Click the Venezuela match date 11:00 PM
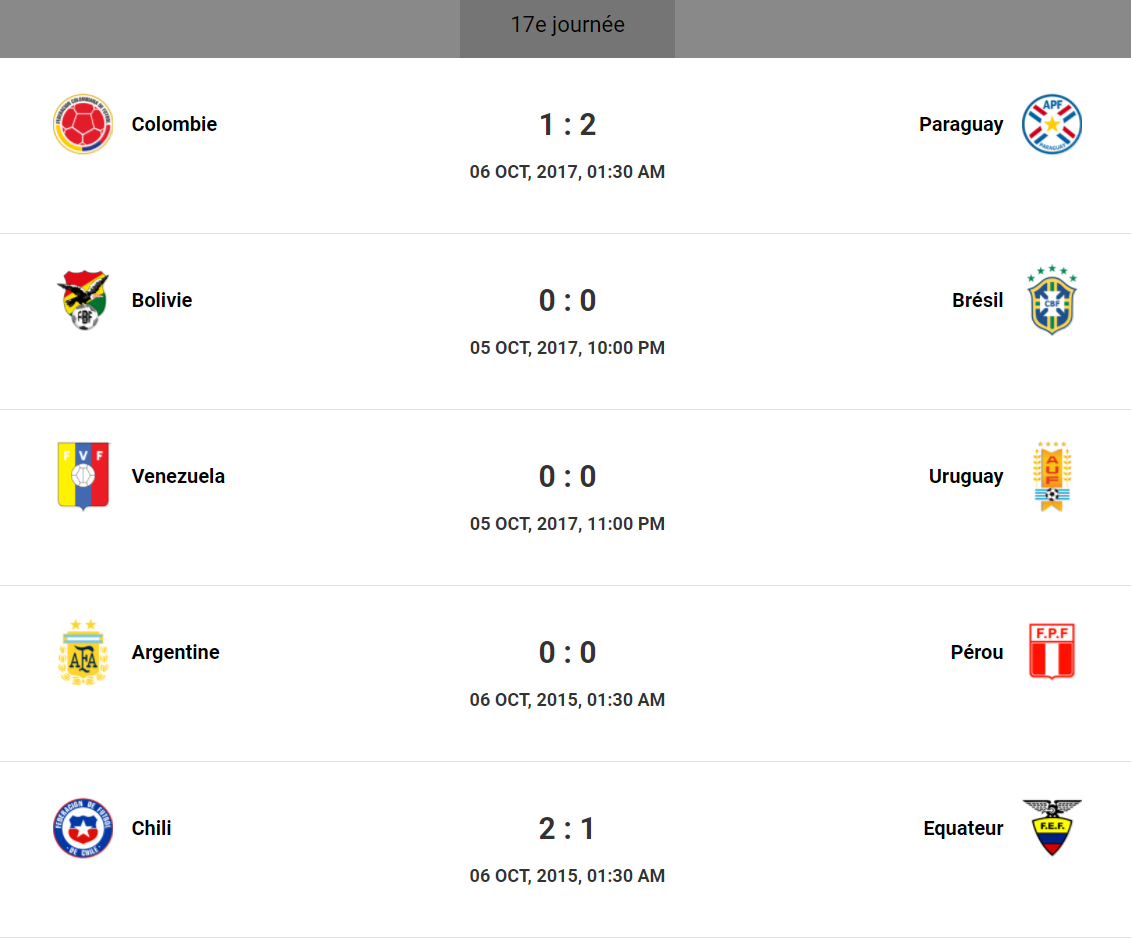The image size is (1131, 945). pos(567,524)
